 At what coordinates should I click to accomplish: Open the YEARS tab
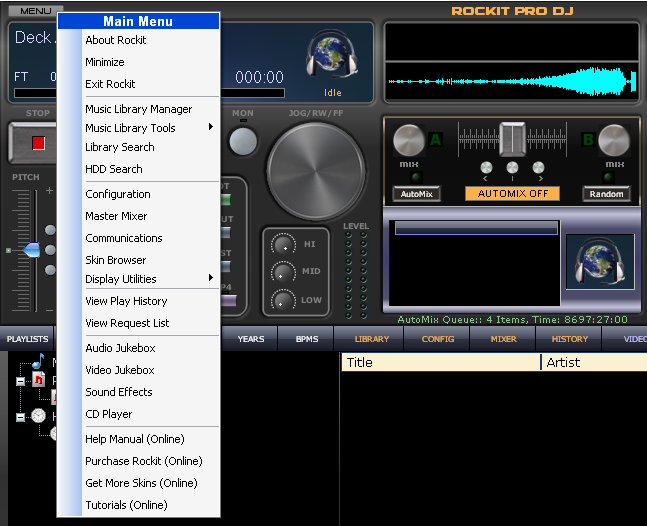250,339
